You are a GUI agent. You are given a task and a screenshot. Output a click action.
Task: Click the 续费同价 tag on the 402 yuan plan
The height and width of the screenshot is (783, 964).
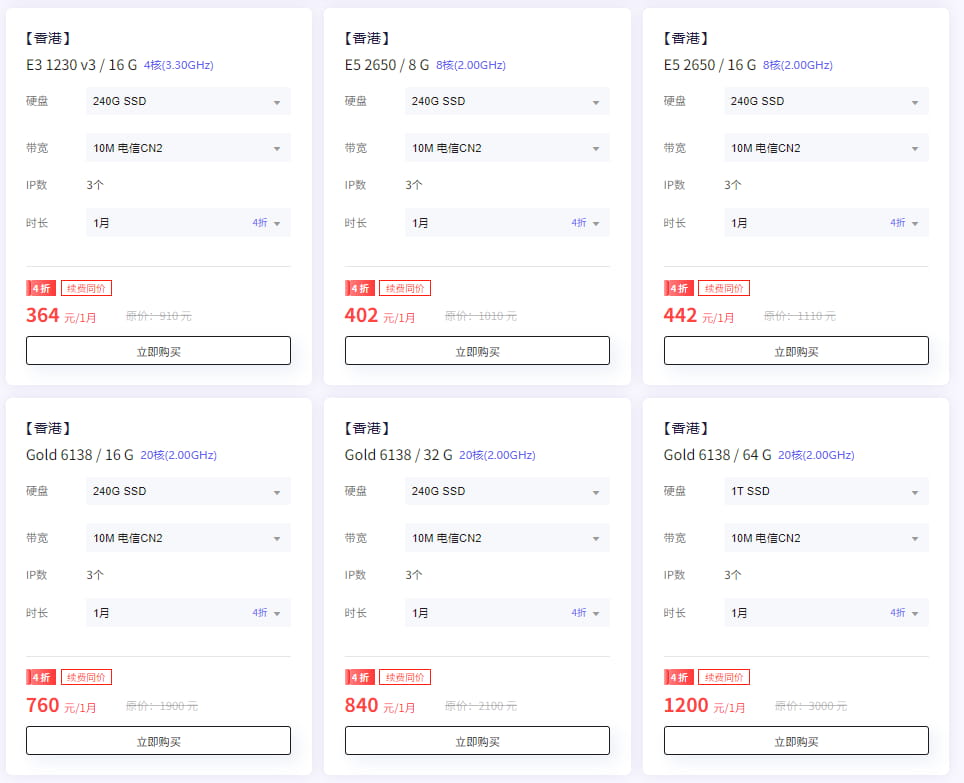[x=405, y=288]
